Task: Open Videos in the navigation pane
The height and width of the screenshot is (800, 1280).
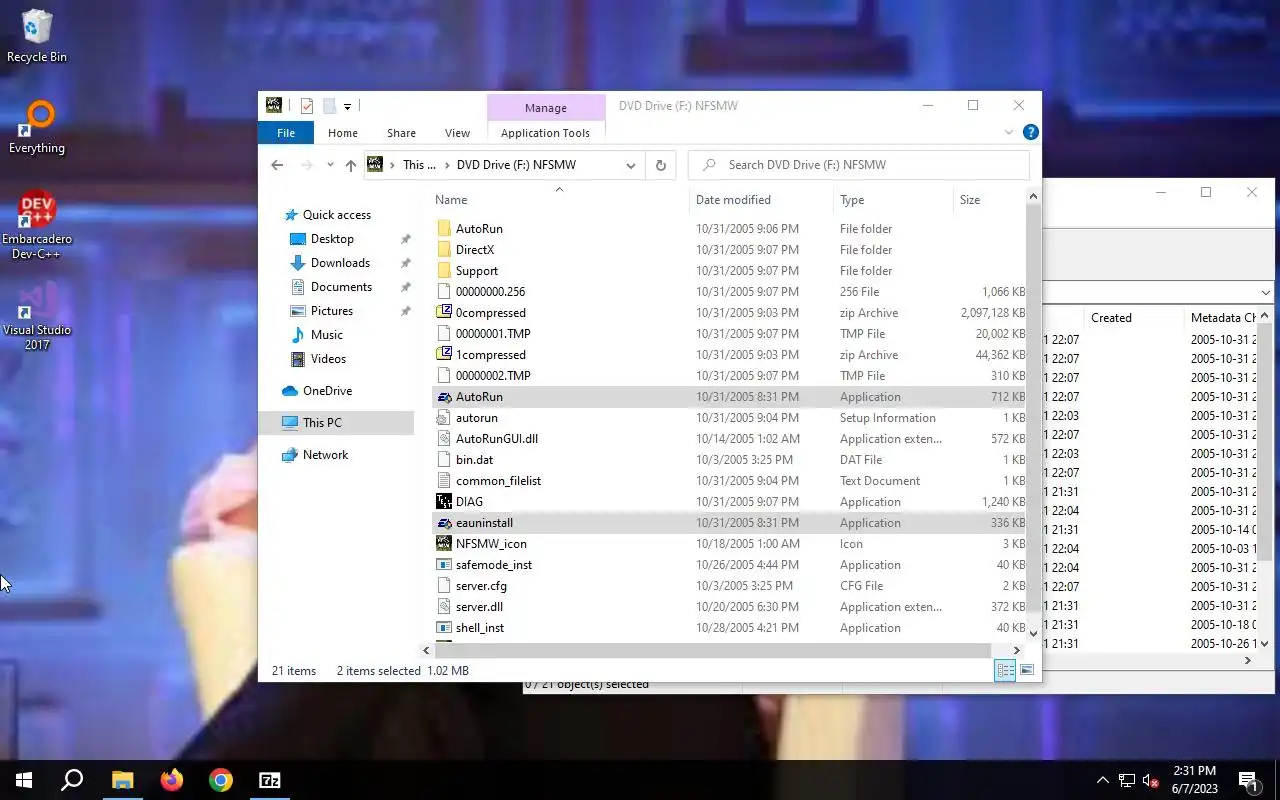Action: (x=328, y=359)
